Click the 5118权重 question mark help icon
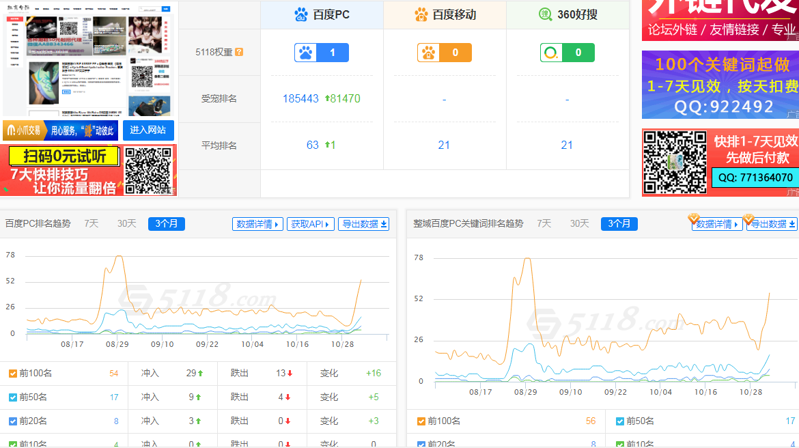 (x=239, y=52)
